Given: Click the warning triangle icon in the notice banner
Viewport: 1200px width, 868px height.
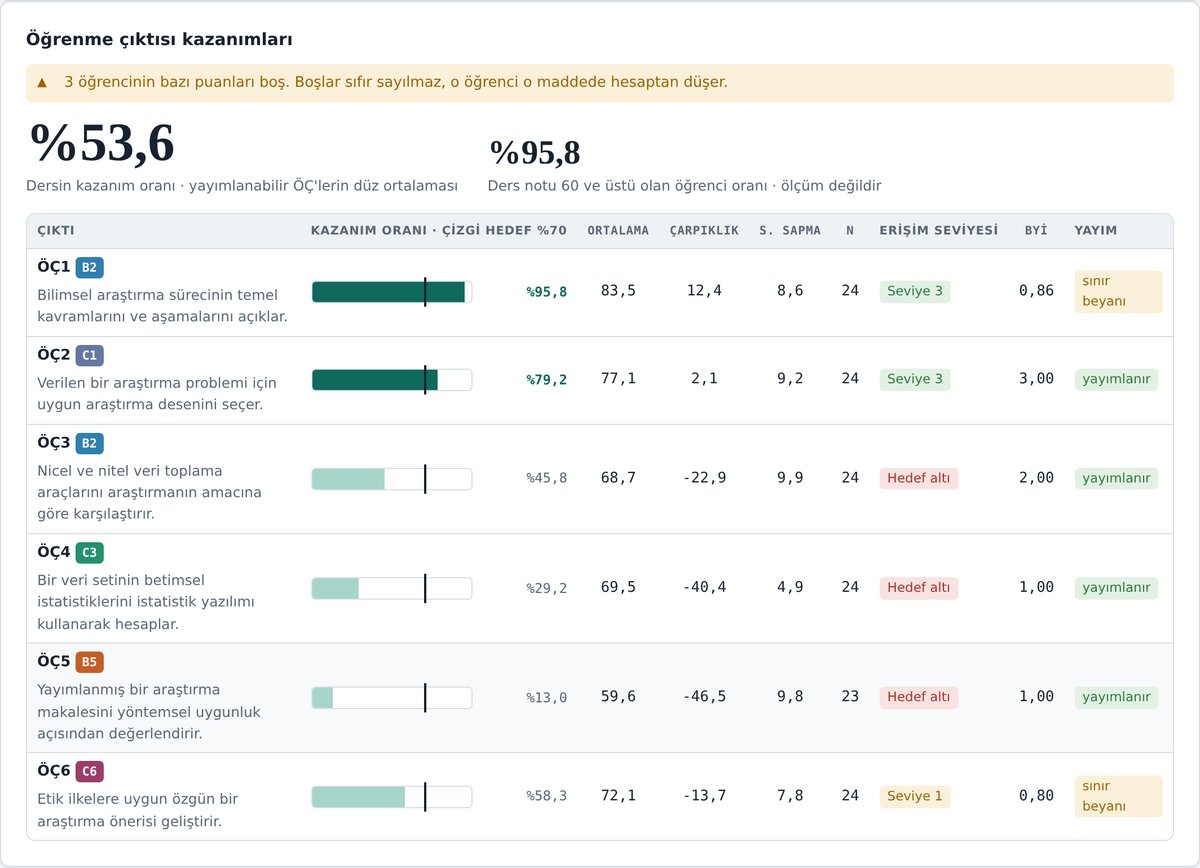Looking at the screenshot, I should 42,82.
